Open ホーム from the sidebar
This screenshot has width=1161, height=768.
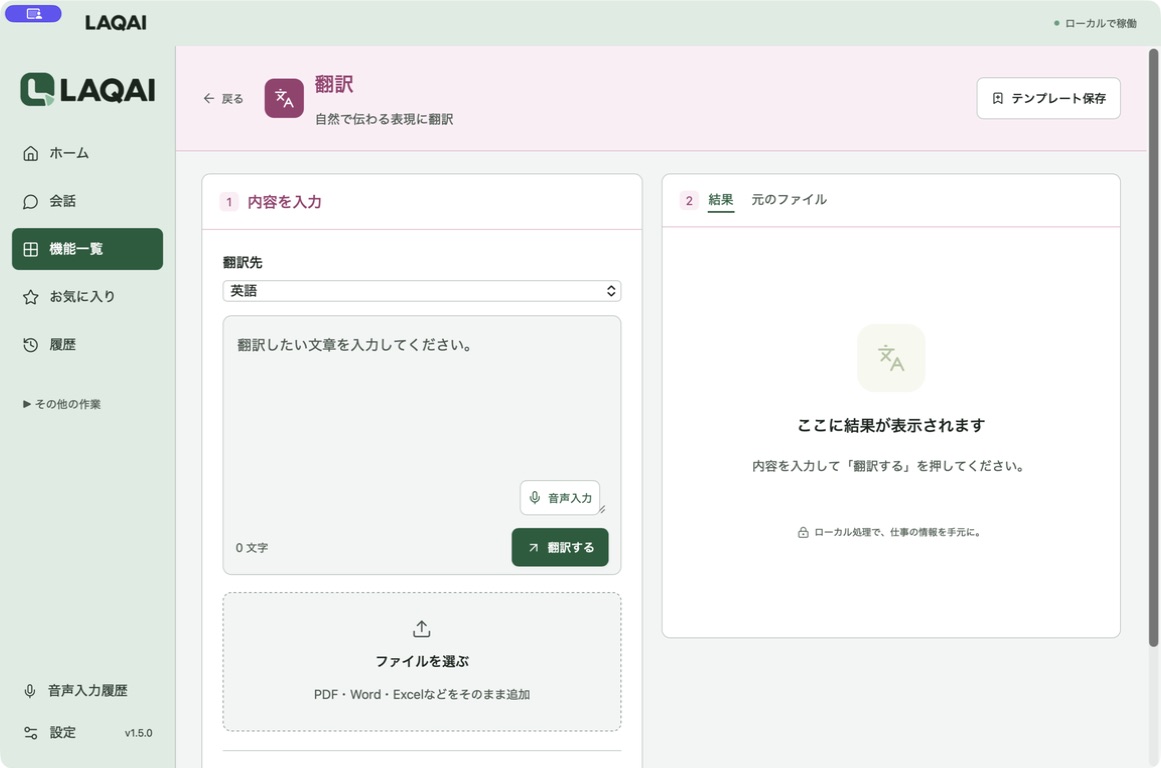click(87, 153)
